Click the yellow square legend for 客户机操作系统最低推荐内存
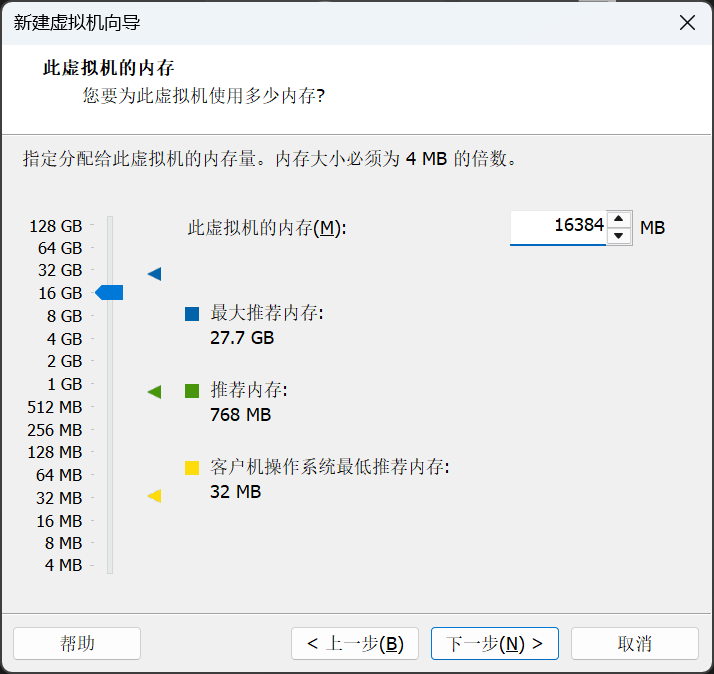 click(192, 468)
